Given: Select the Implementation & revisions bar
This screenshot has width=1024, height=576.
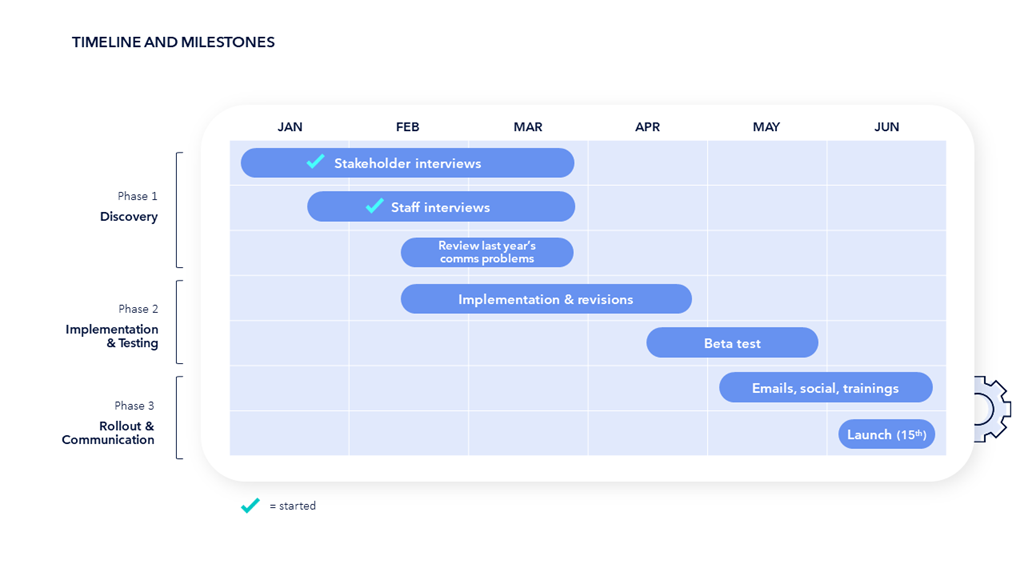Looking at the screenshot, I should pos(546,299).
